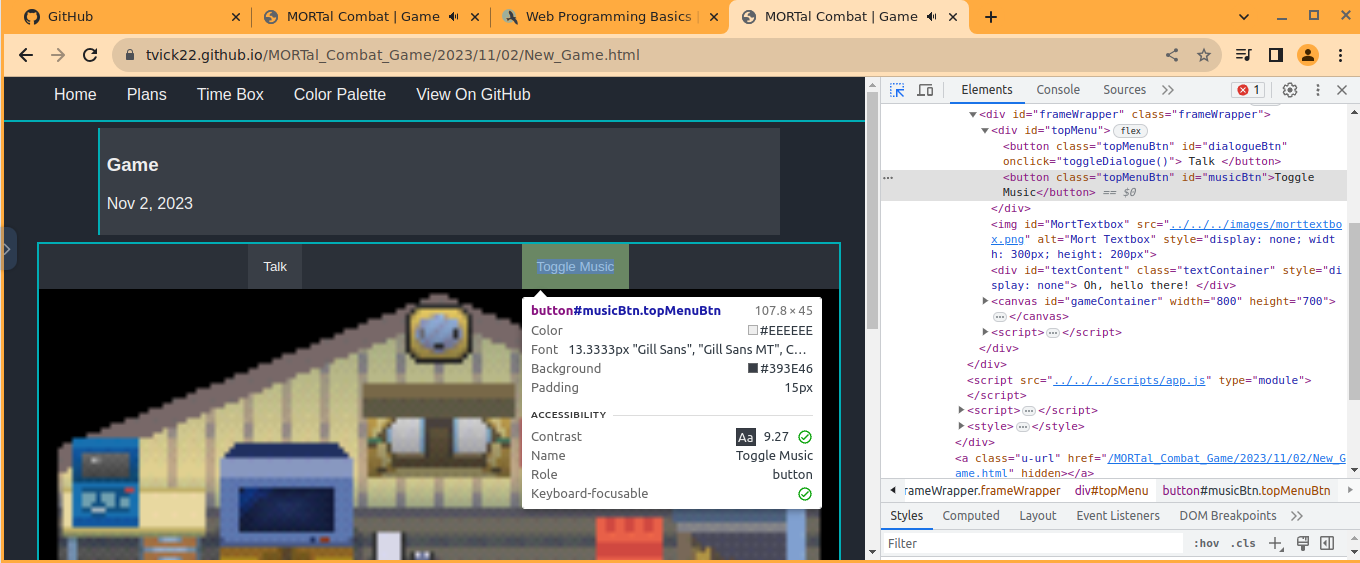Click the Filter styles input field
1360x563 pixels.
[x=1030, y=544]
